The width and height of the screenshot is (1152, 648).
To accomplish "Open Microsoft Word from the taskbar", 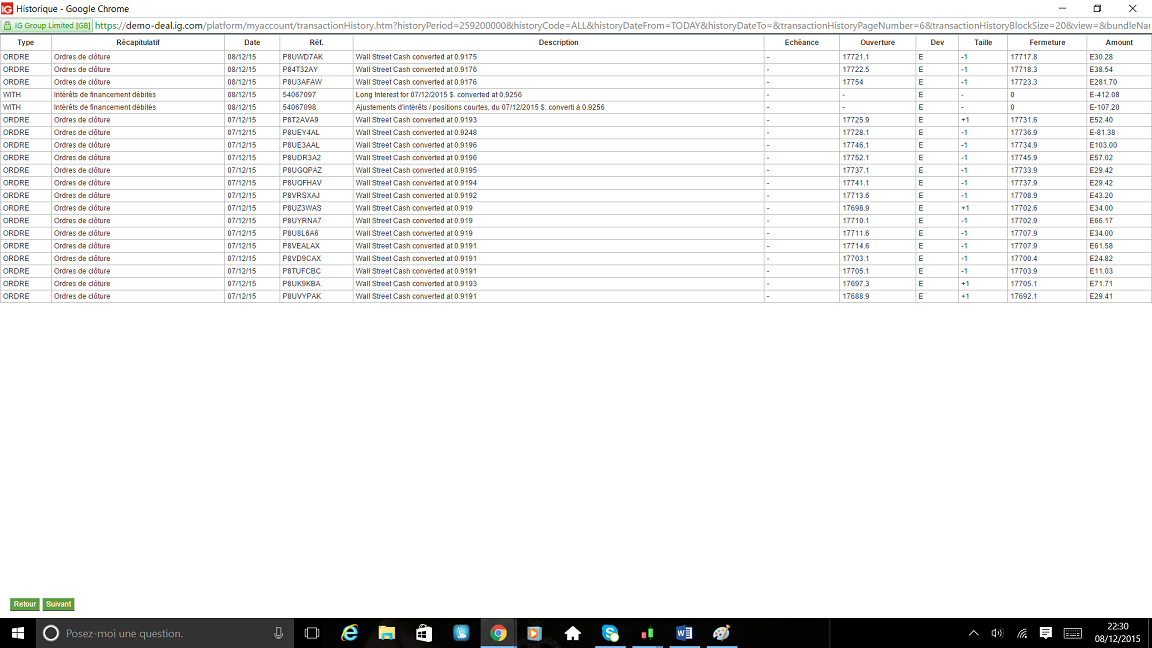I will (x=684, y=633).
